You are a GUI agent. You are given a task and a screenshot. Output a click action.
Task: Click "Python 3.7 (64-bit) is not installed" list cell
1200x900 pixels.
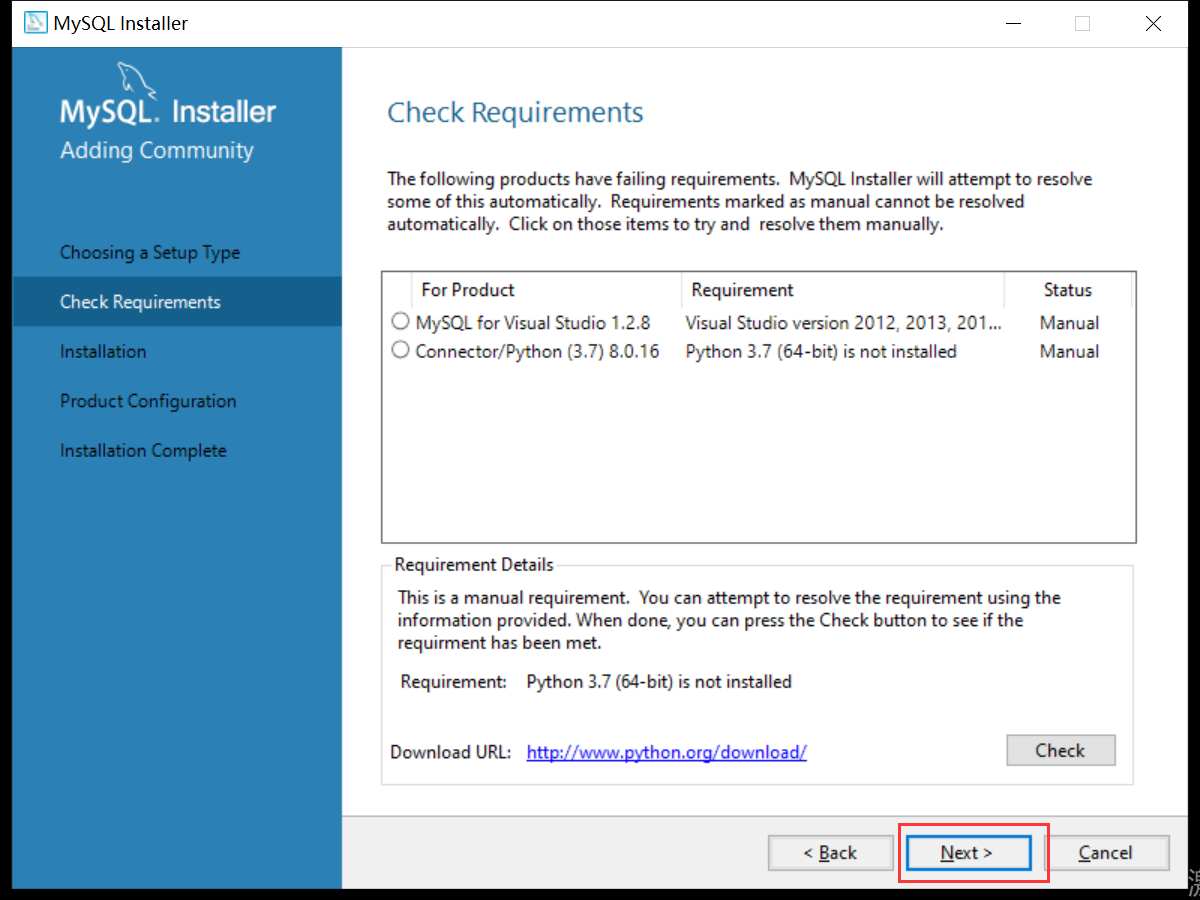[x=821, y=351]
